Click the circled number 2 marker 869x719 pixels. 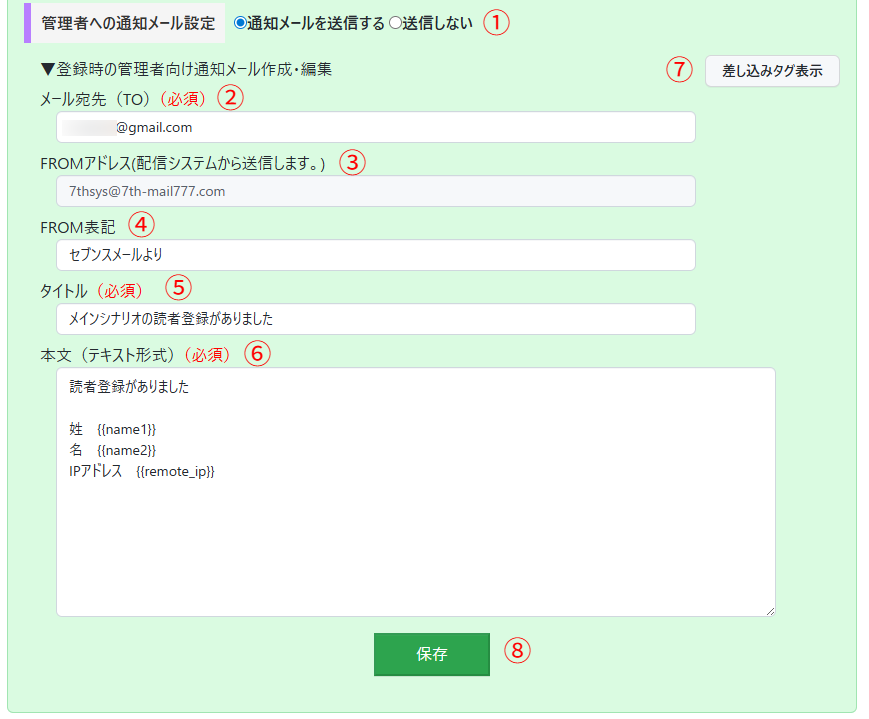click(231, 98)
